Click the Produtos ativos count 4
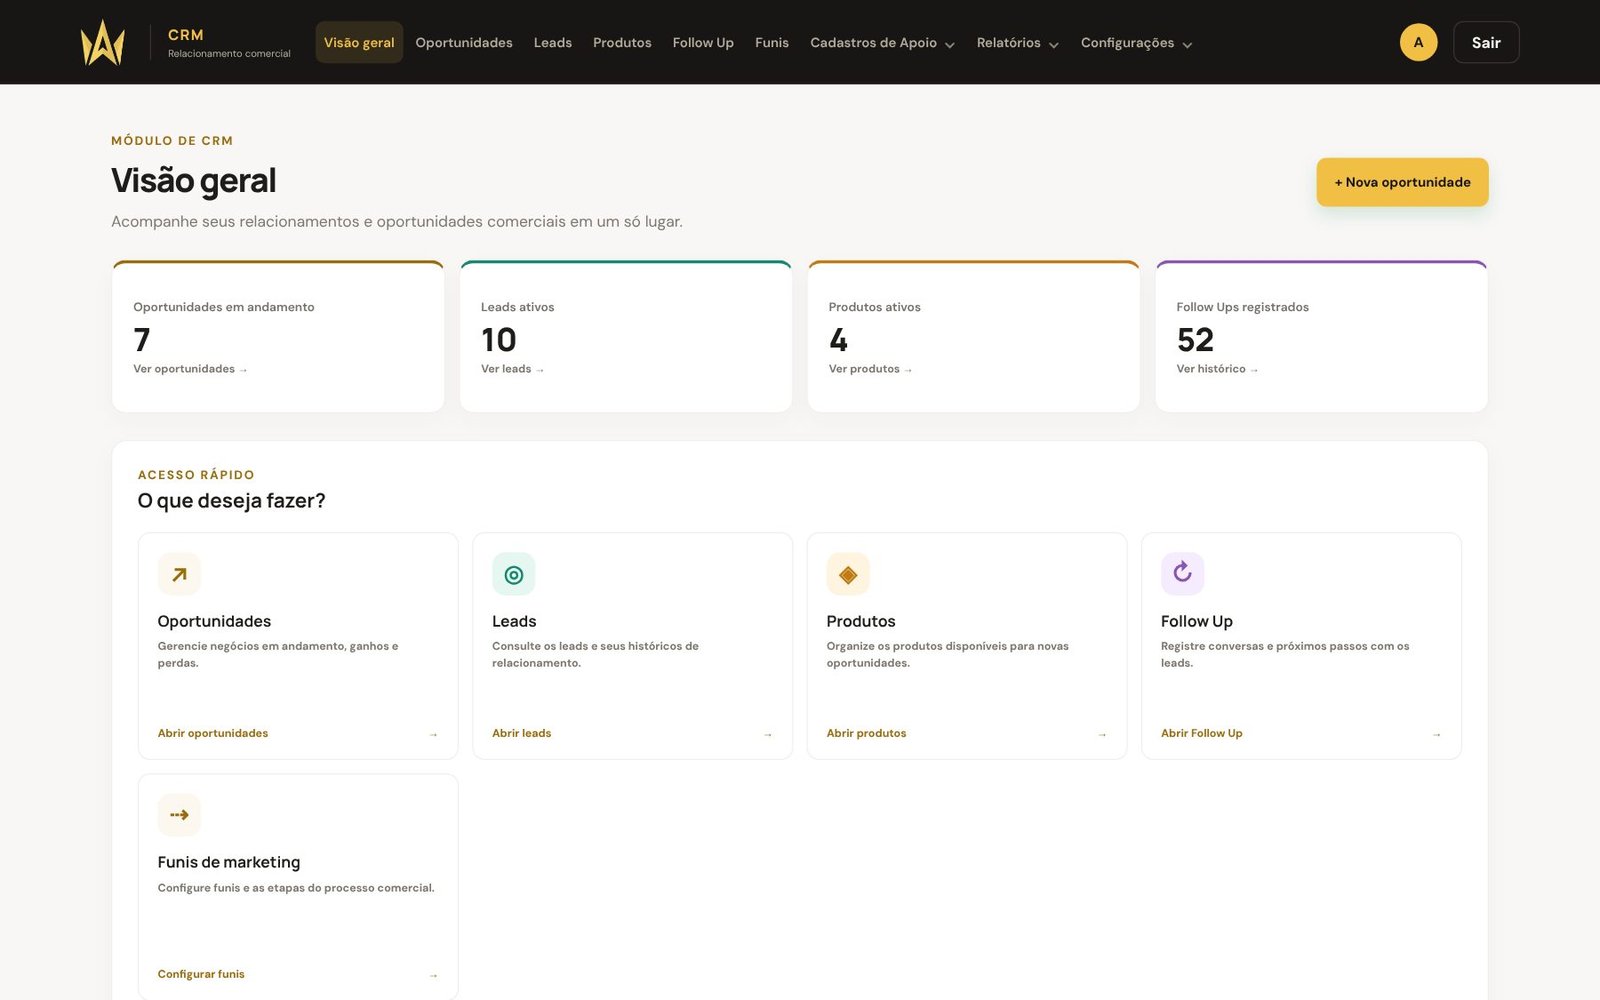The width and height of the screenshot is (1600, 1000). coord(838,340)
